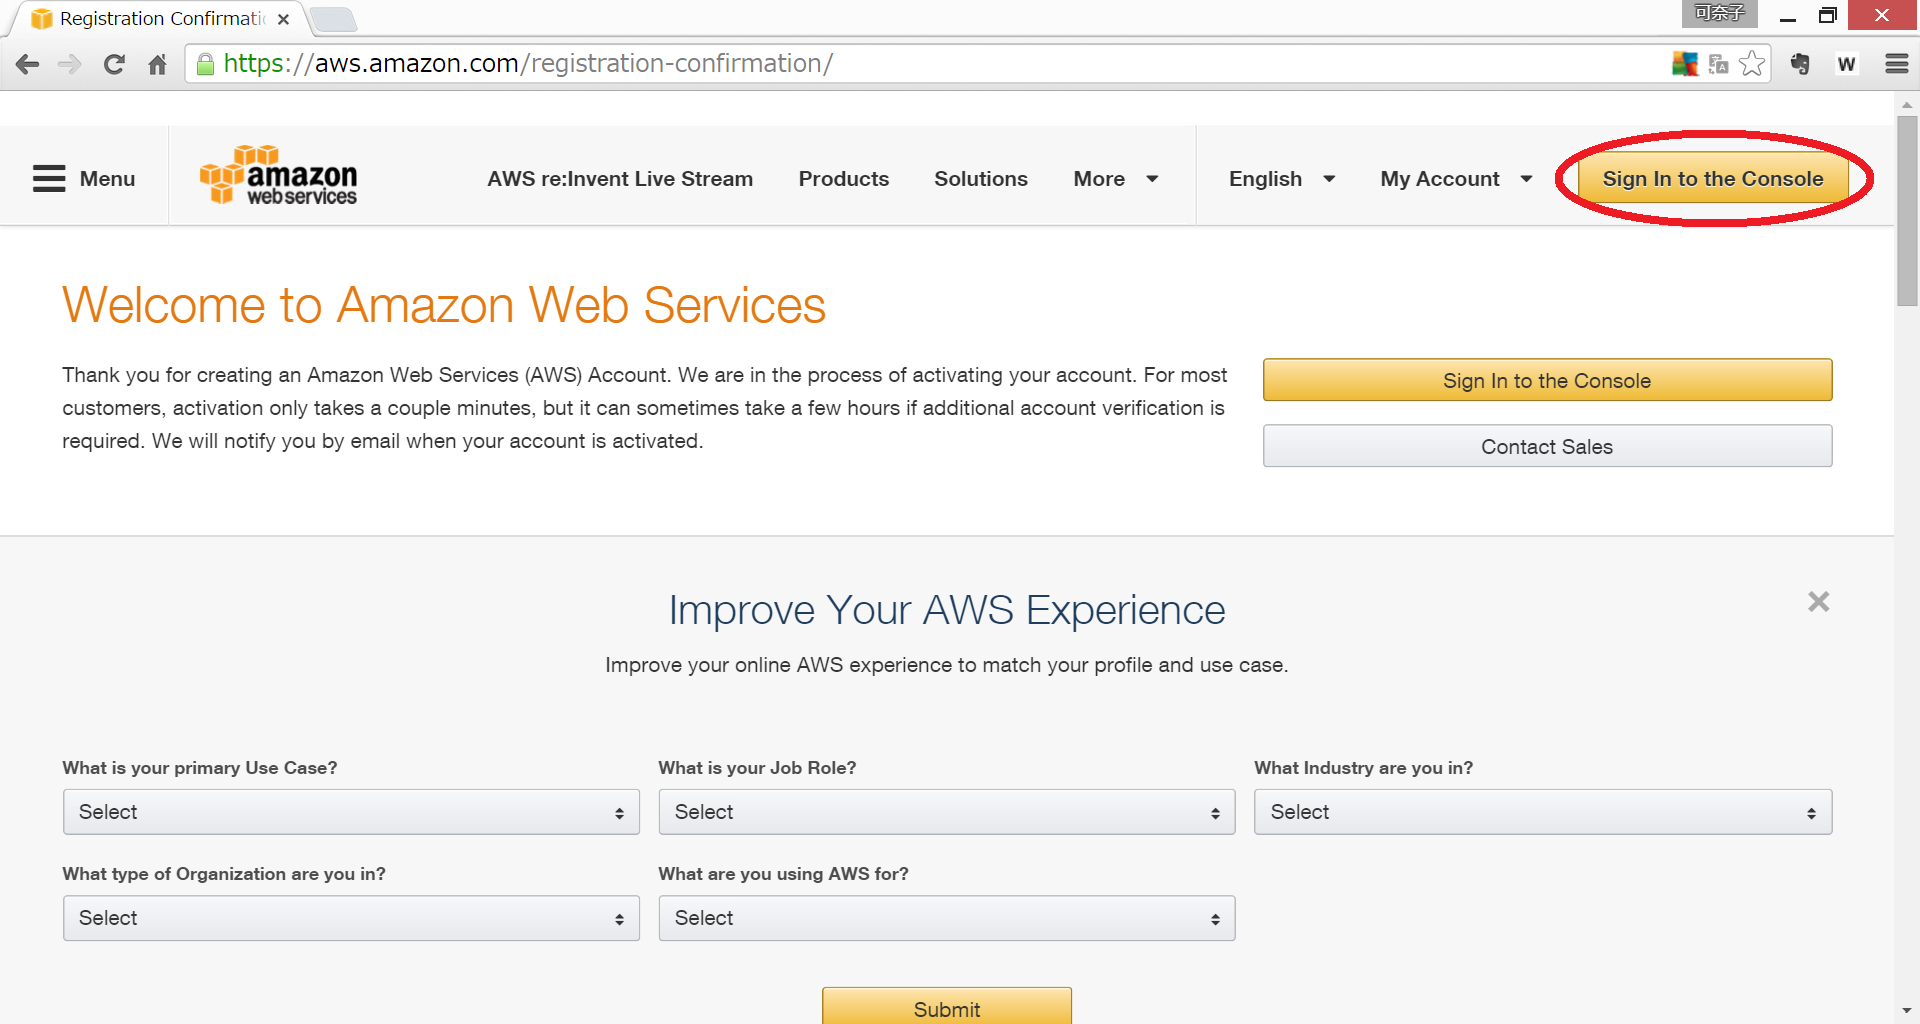Screen dimensions: 1920x1024
Task: Click the circled Sign In to the Console button
Action: click(1712, 179)
